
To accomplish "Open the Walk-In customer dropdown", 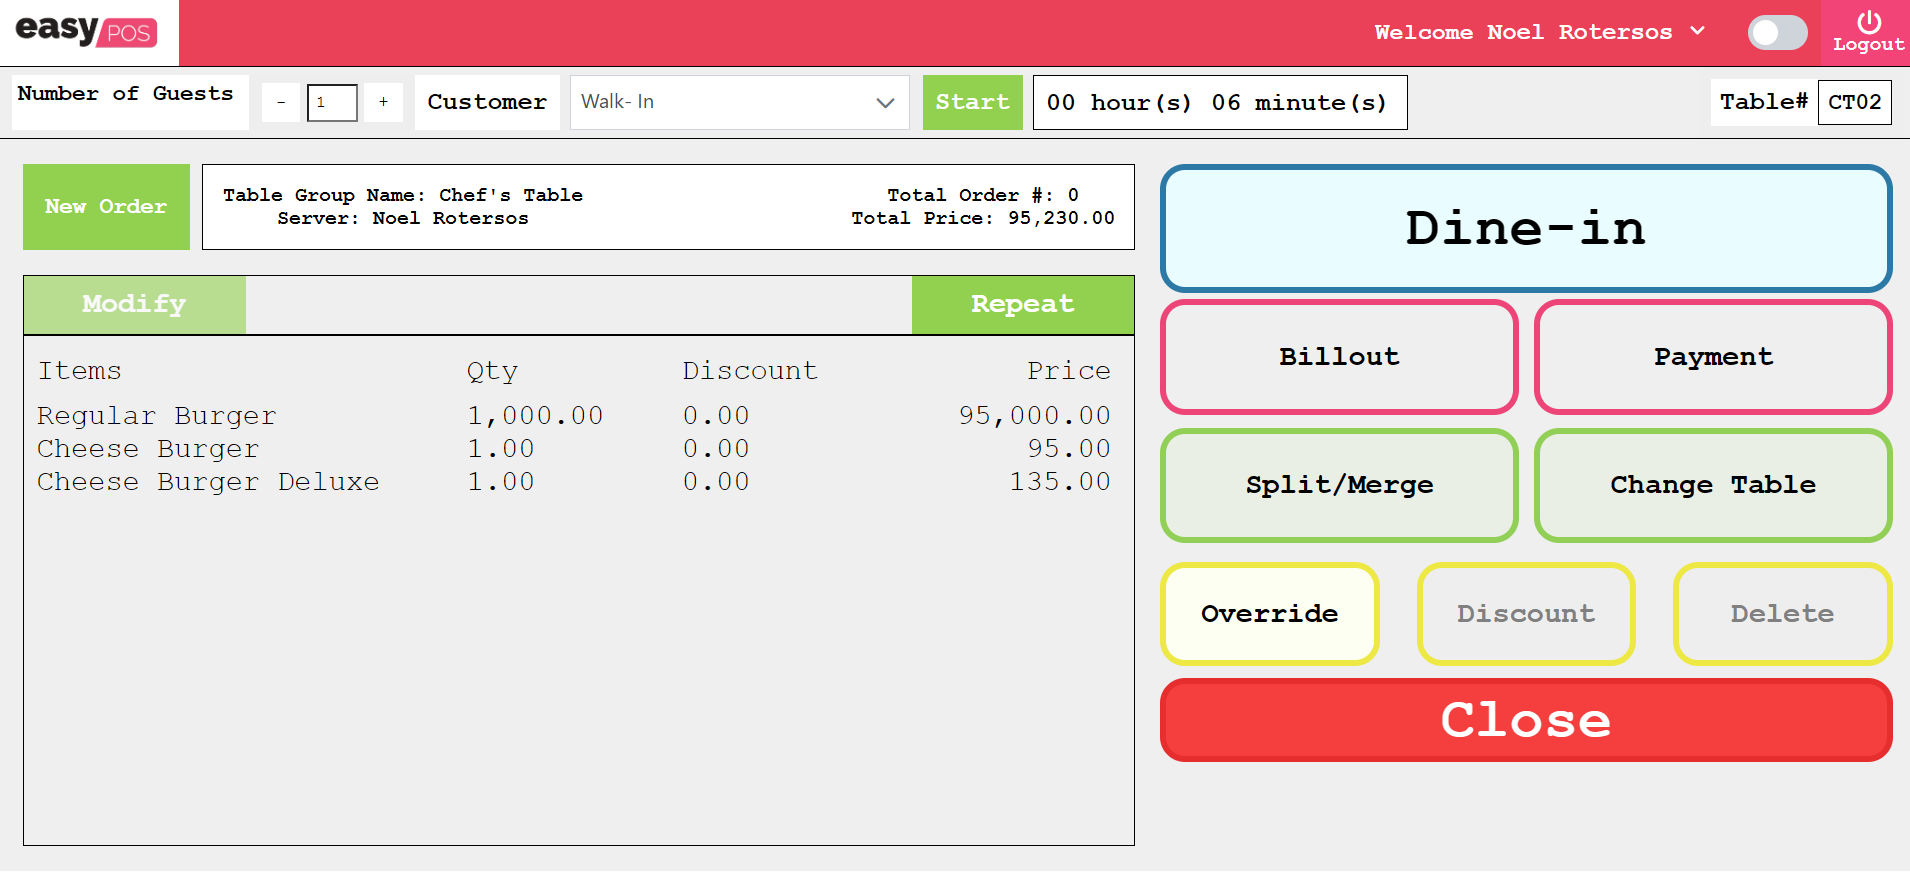I will (x=739, y=102).
